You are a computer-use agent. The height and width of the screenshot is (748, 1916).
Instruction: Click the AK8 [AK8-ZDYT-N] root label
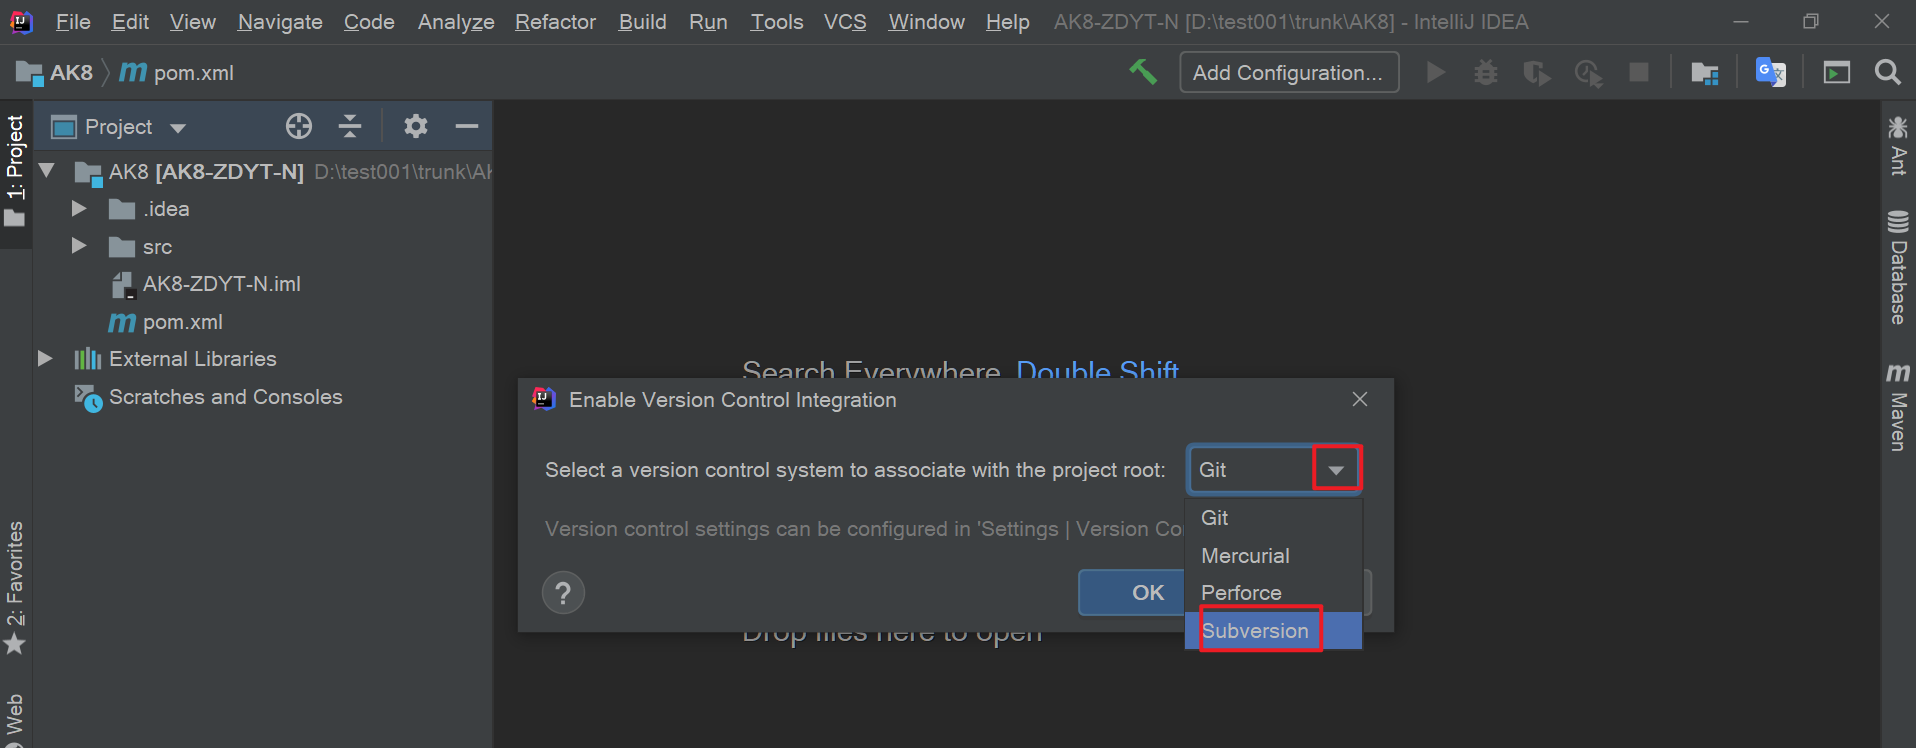click(206, 171)
